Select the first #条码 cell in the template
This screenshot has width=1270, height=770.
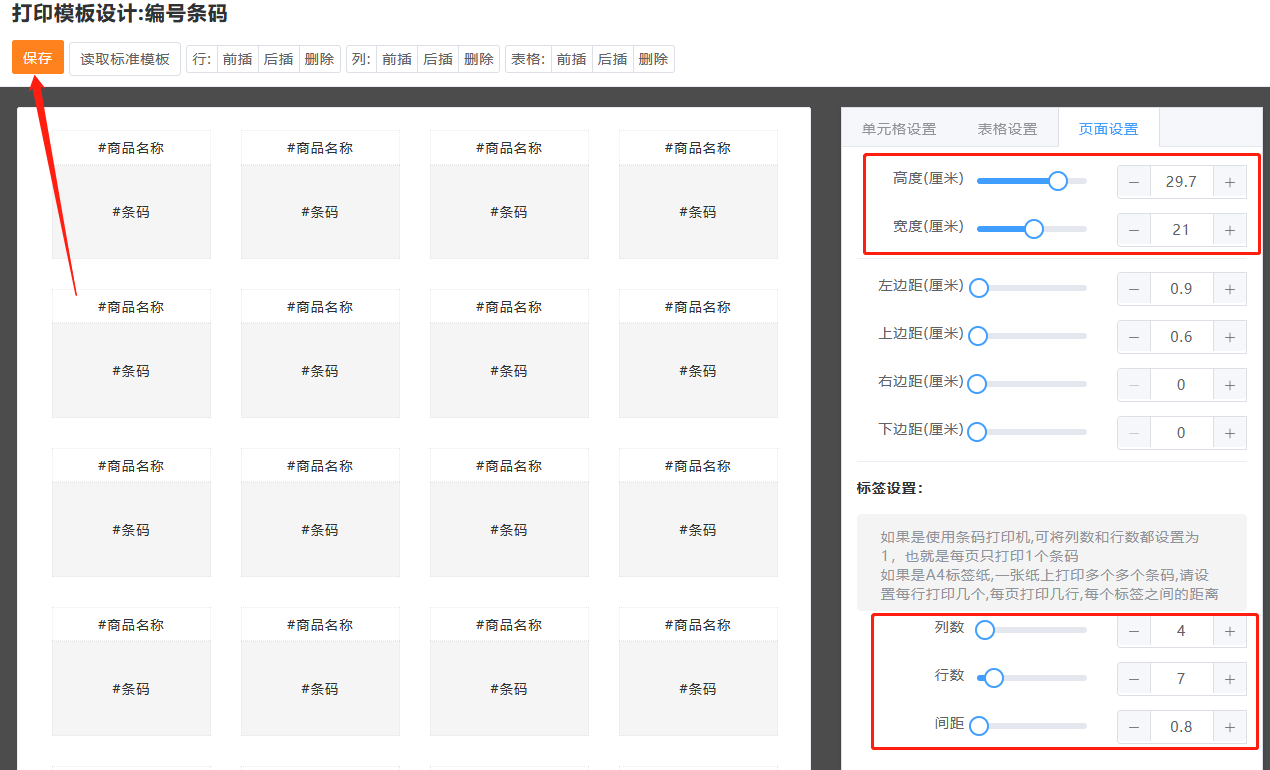131,212
